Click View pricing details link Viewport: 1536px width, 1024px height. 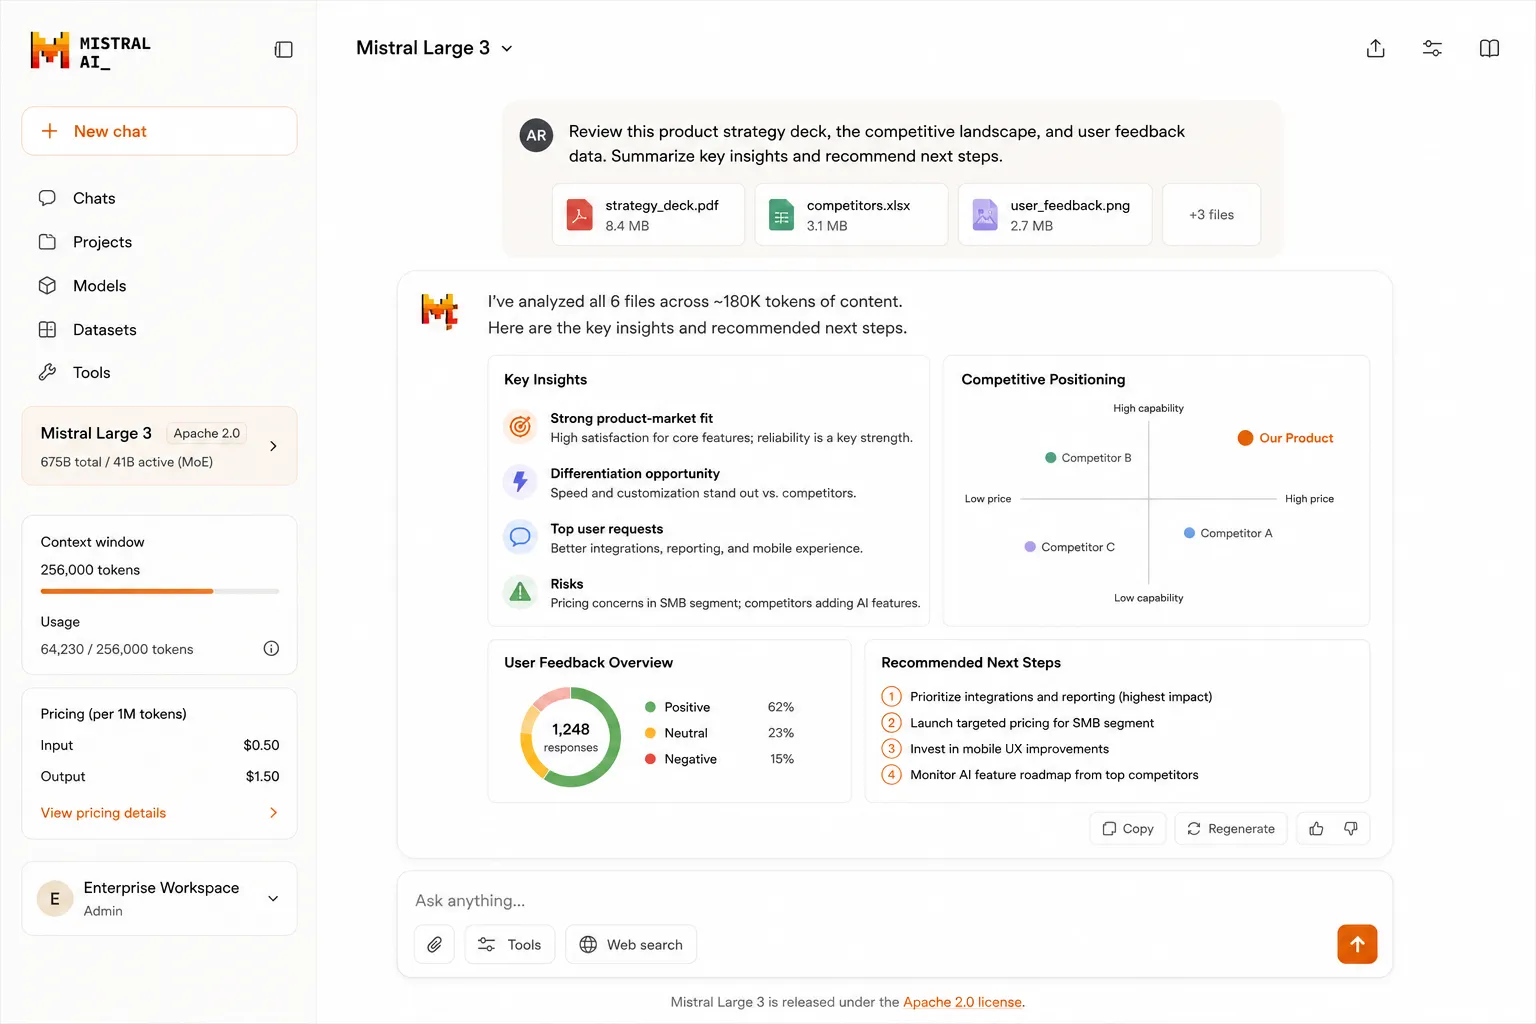(103, 813)
